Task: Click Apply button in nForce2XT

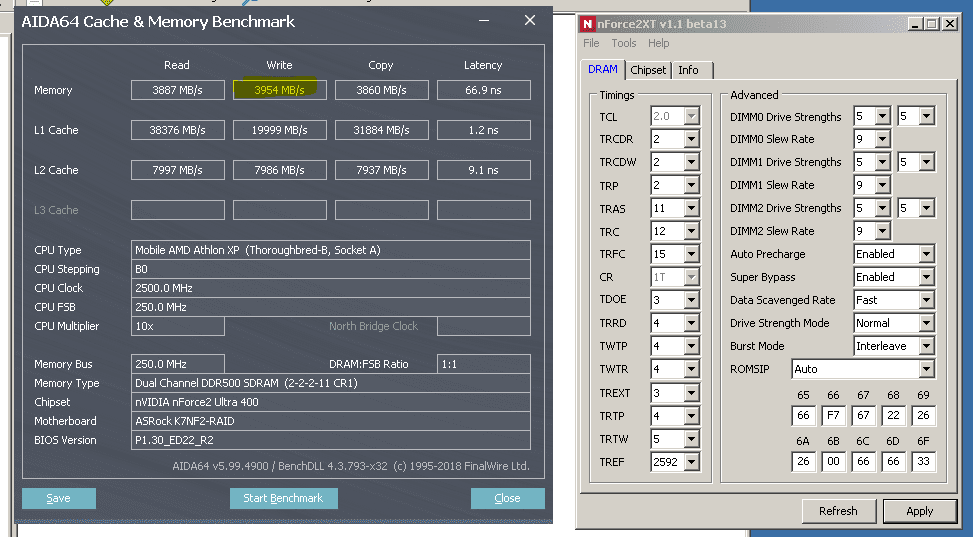Action: (x=919, y=511)
